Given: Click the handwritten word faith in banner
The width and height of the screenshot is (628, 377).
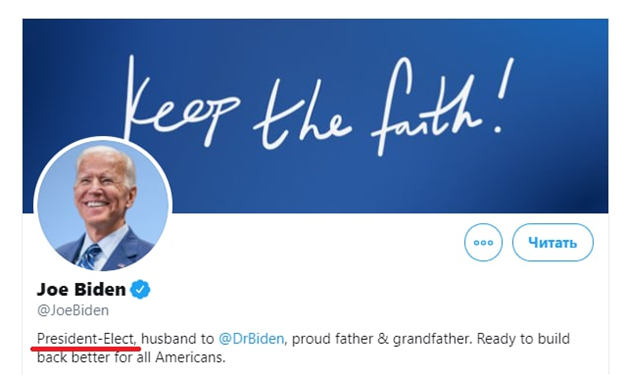Looking at the screenshot, I should coord(427,108).
